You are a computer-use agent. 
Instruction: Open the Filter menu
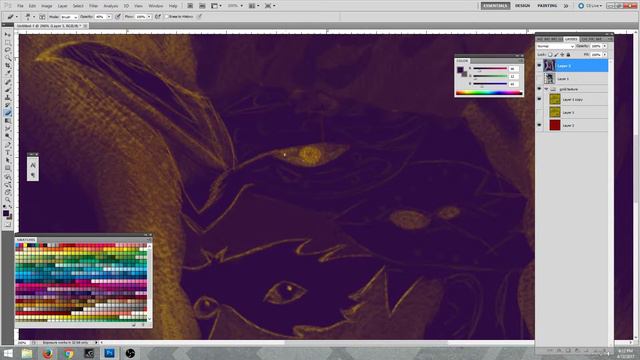tap(93, 6)
